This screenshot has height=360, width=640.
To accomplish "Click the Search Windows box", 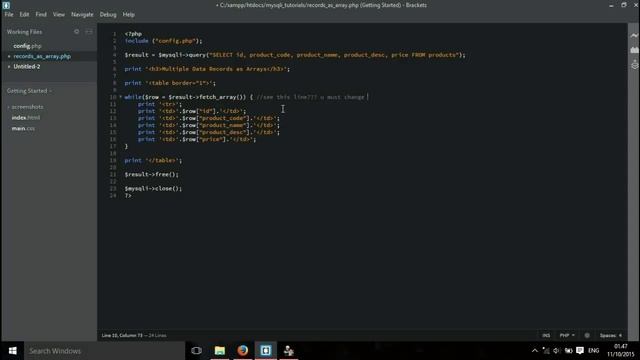I will (x=104, y=351).
